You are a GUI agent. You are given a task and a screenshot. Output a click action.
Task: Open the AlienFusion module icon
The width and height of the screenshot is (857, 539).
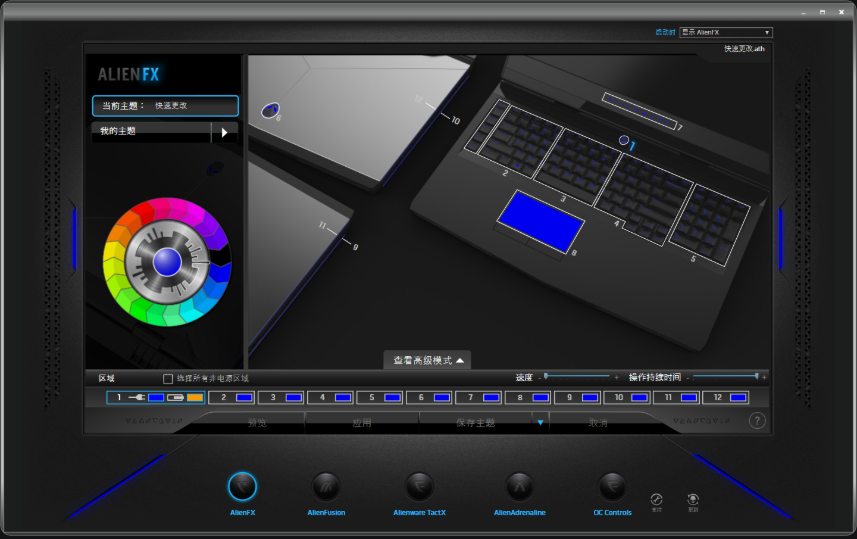coord(326,486)
